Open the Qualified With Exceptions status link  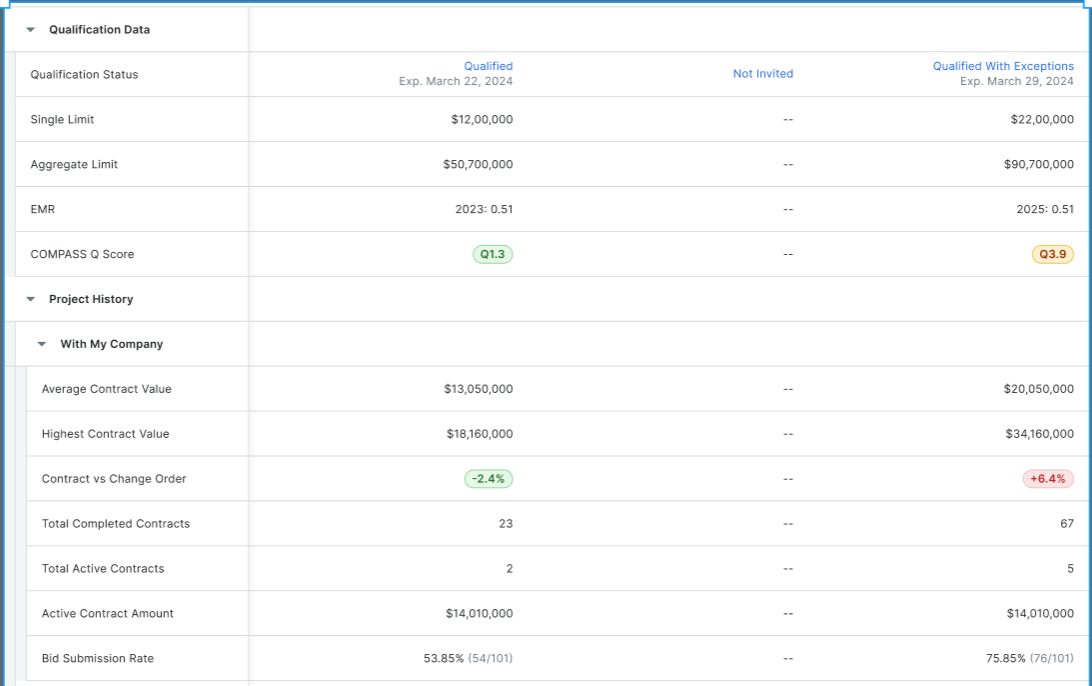coord(1003,66)
